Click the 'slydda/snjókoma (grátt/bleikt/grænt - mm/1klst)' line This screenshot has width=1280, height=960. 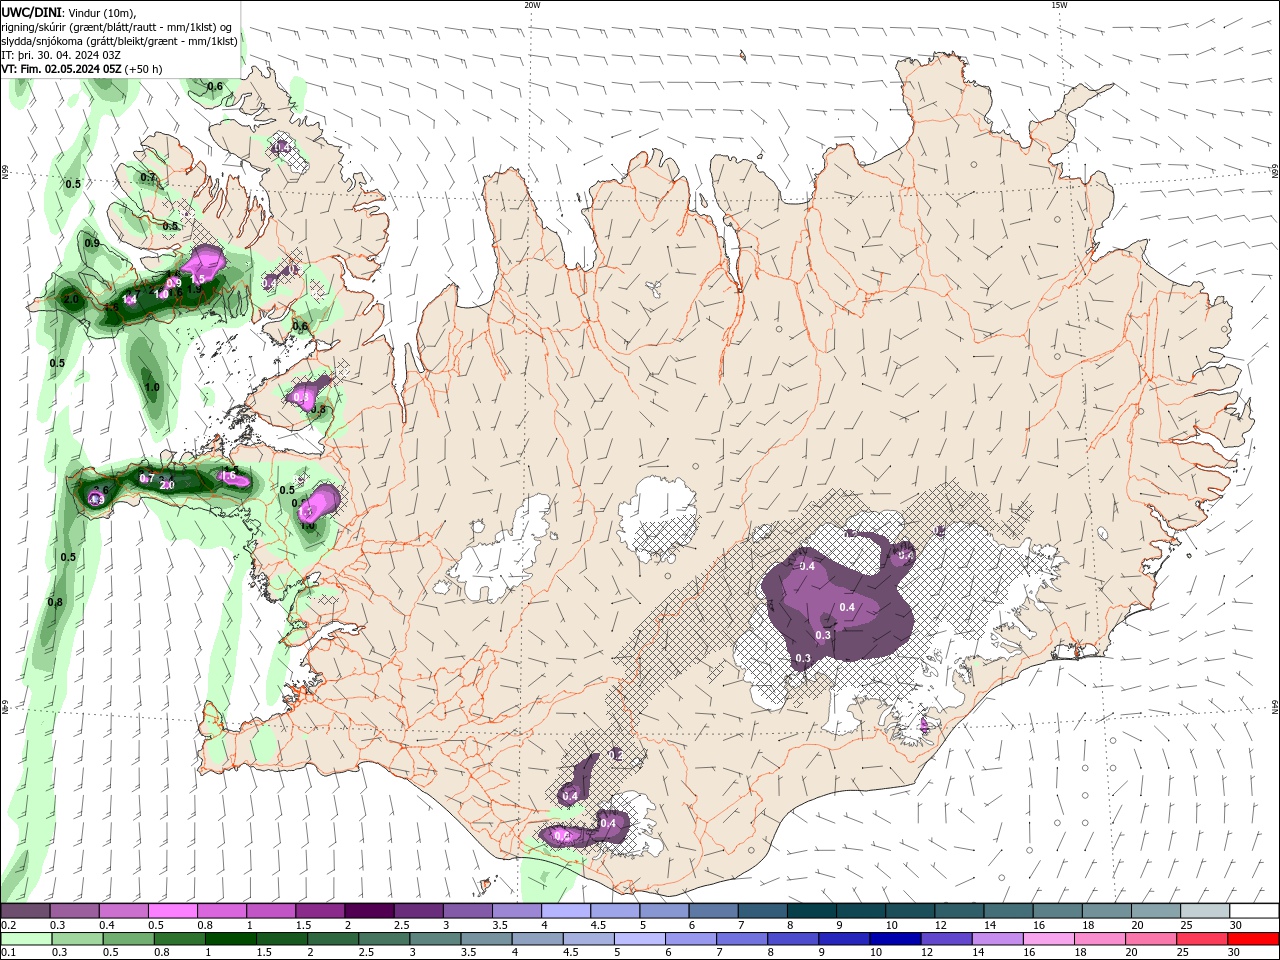click(x=120, y=41)
